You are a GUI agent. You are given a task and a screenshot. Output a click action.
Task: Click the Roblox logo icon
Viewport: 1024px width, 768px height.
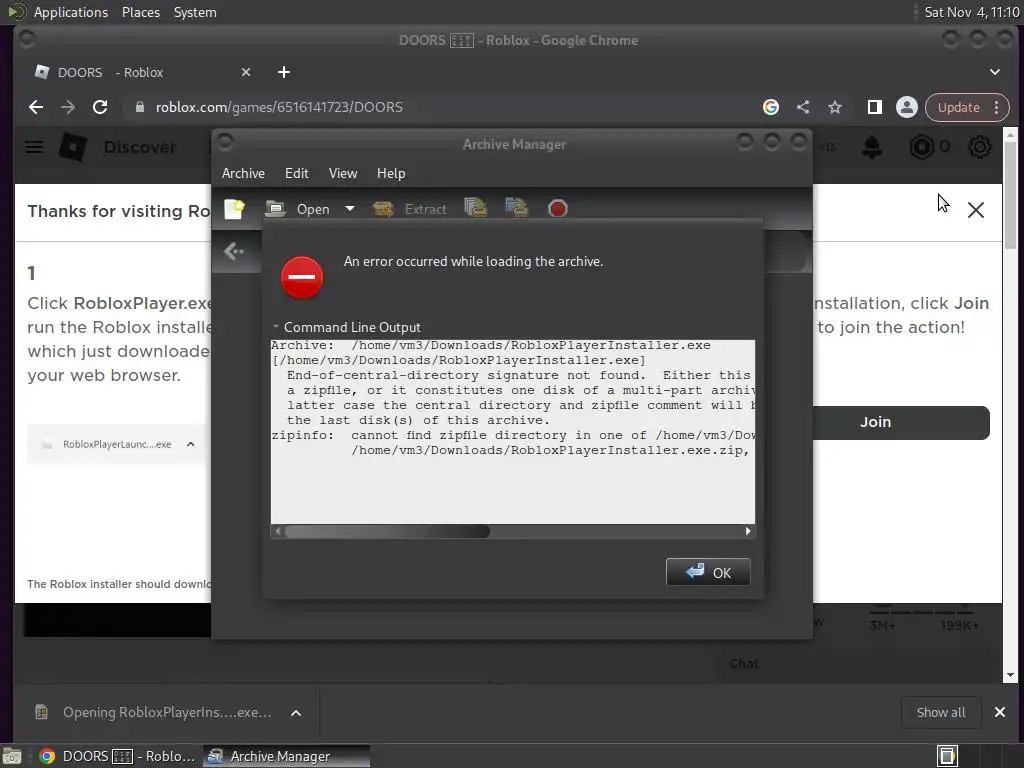(72, 147)
